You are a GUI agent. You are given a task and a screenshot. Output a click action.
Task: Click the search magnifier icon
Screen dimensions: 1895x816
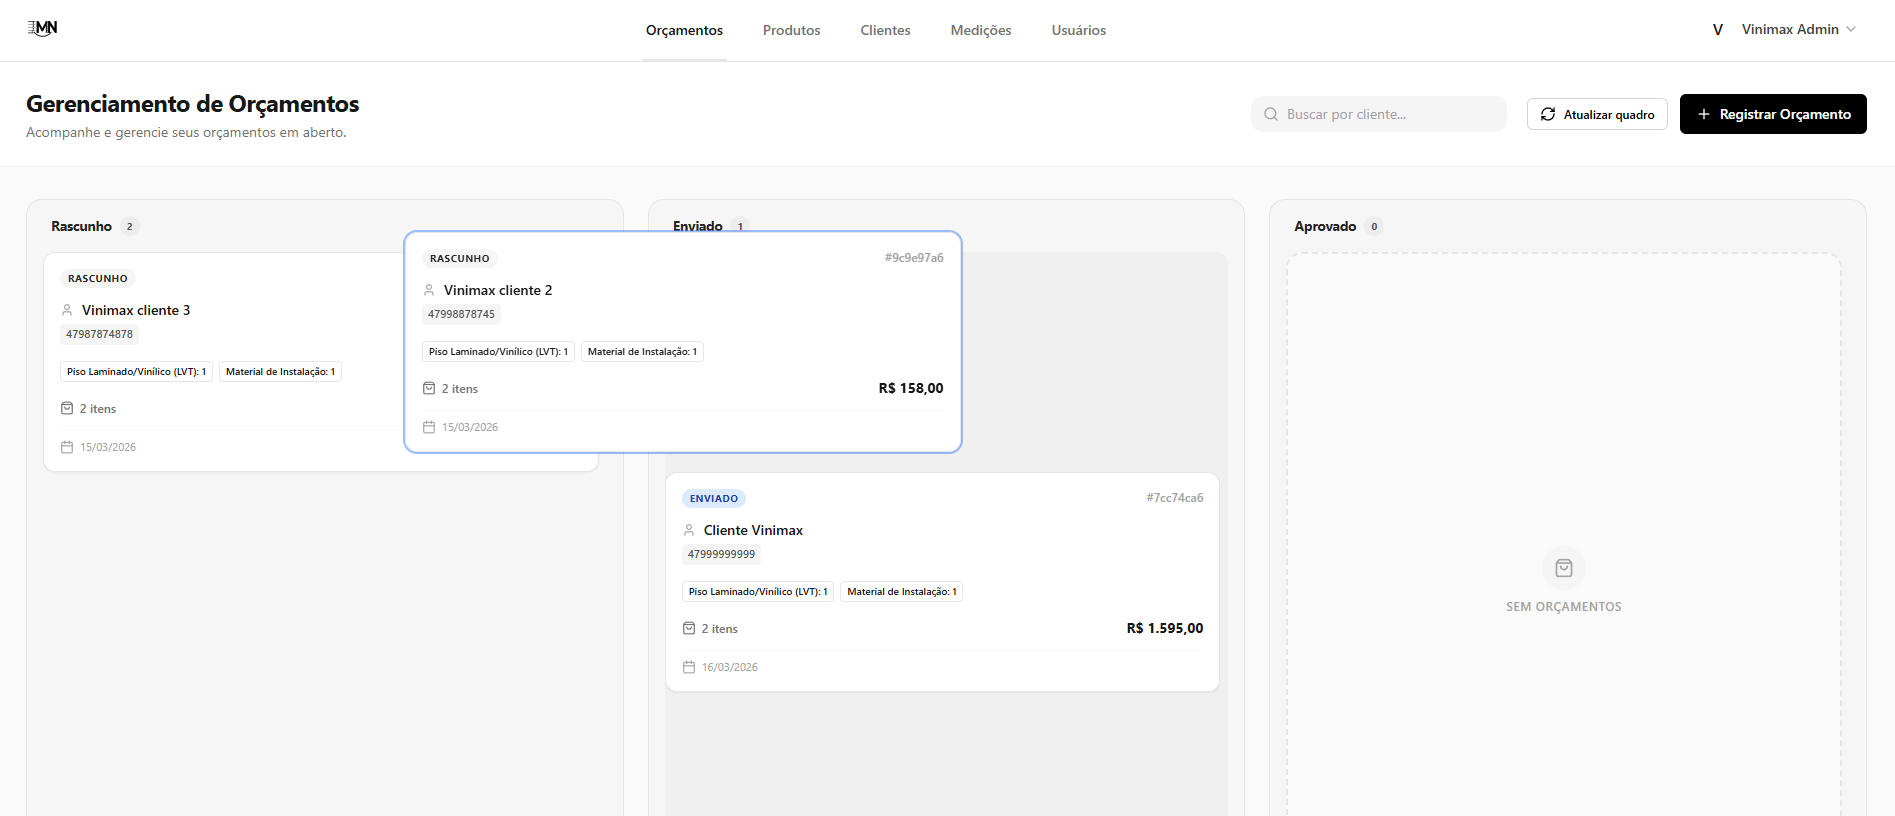pos(1271,114)
